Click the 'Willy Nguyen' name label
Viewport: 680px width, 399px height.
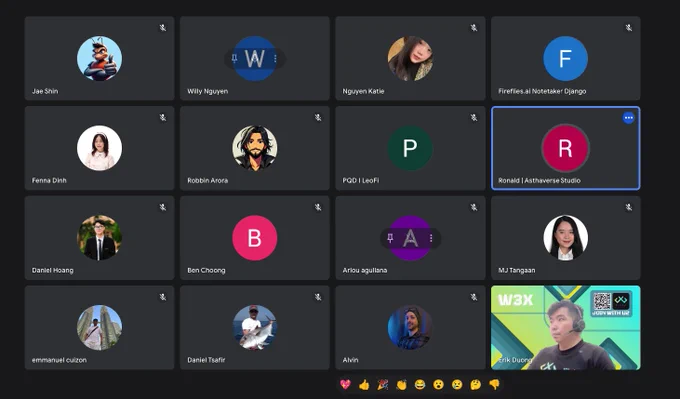coord(207,91)
